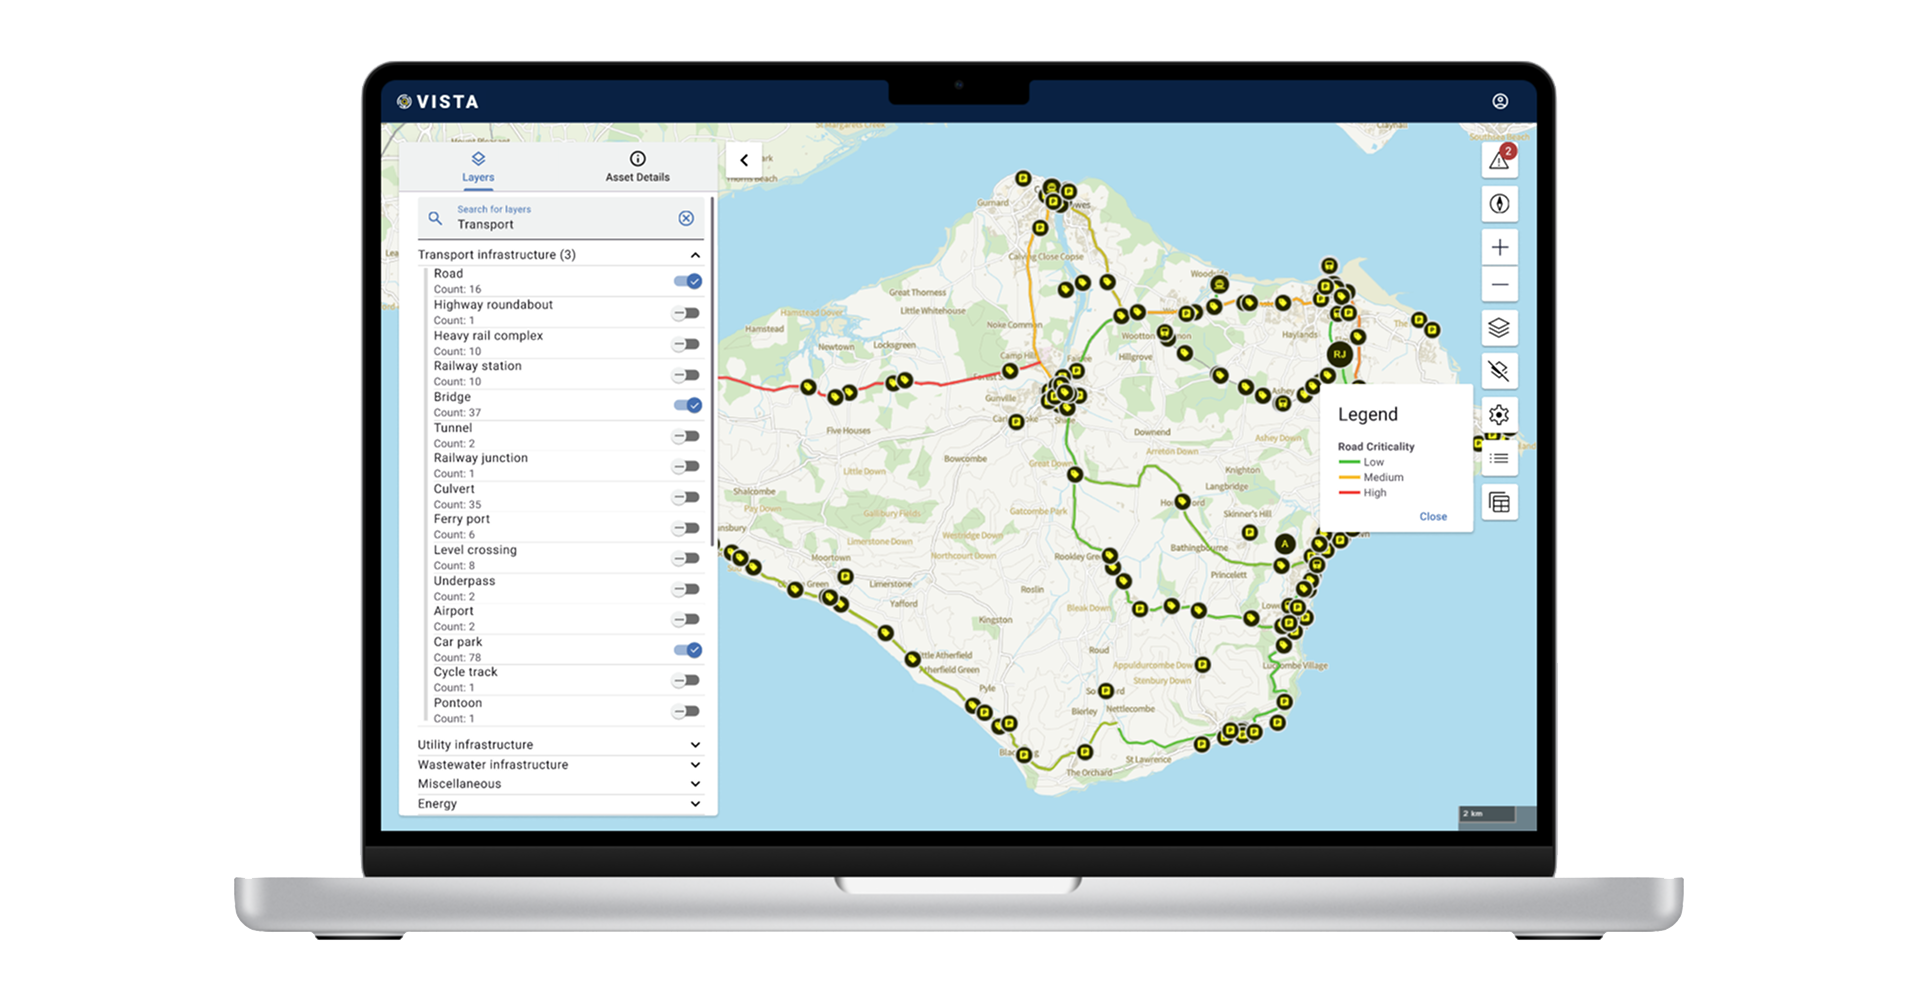
Task: Open the data table view icon
Action: (1498, 502)
